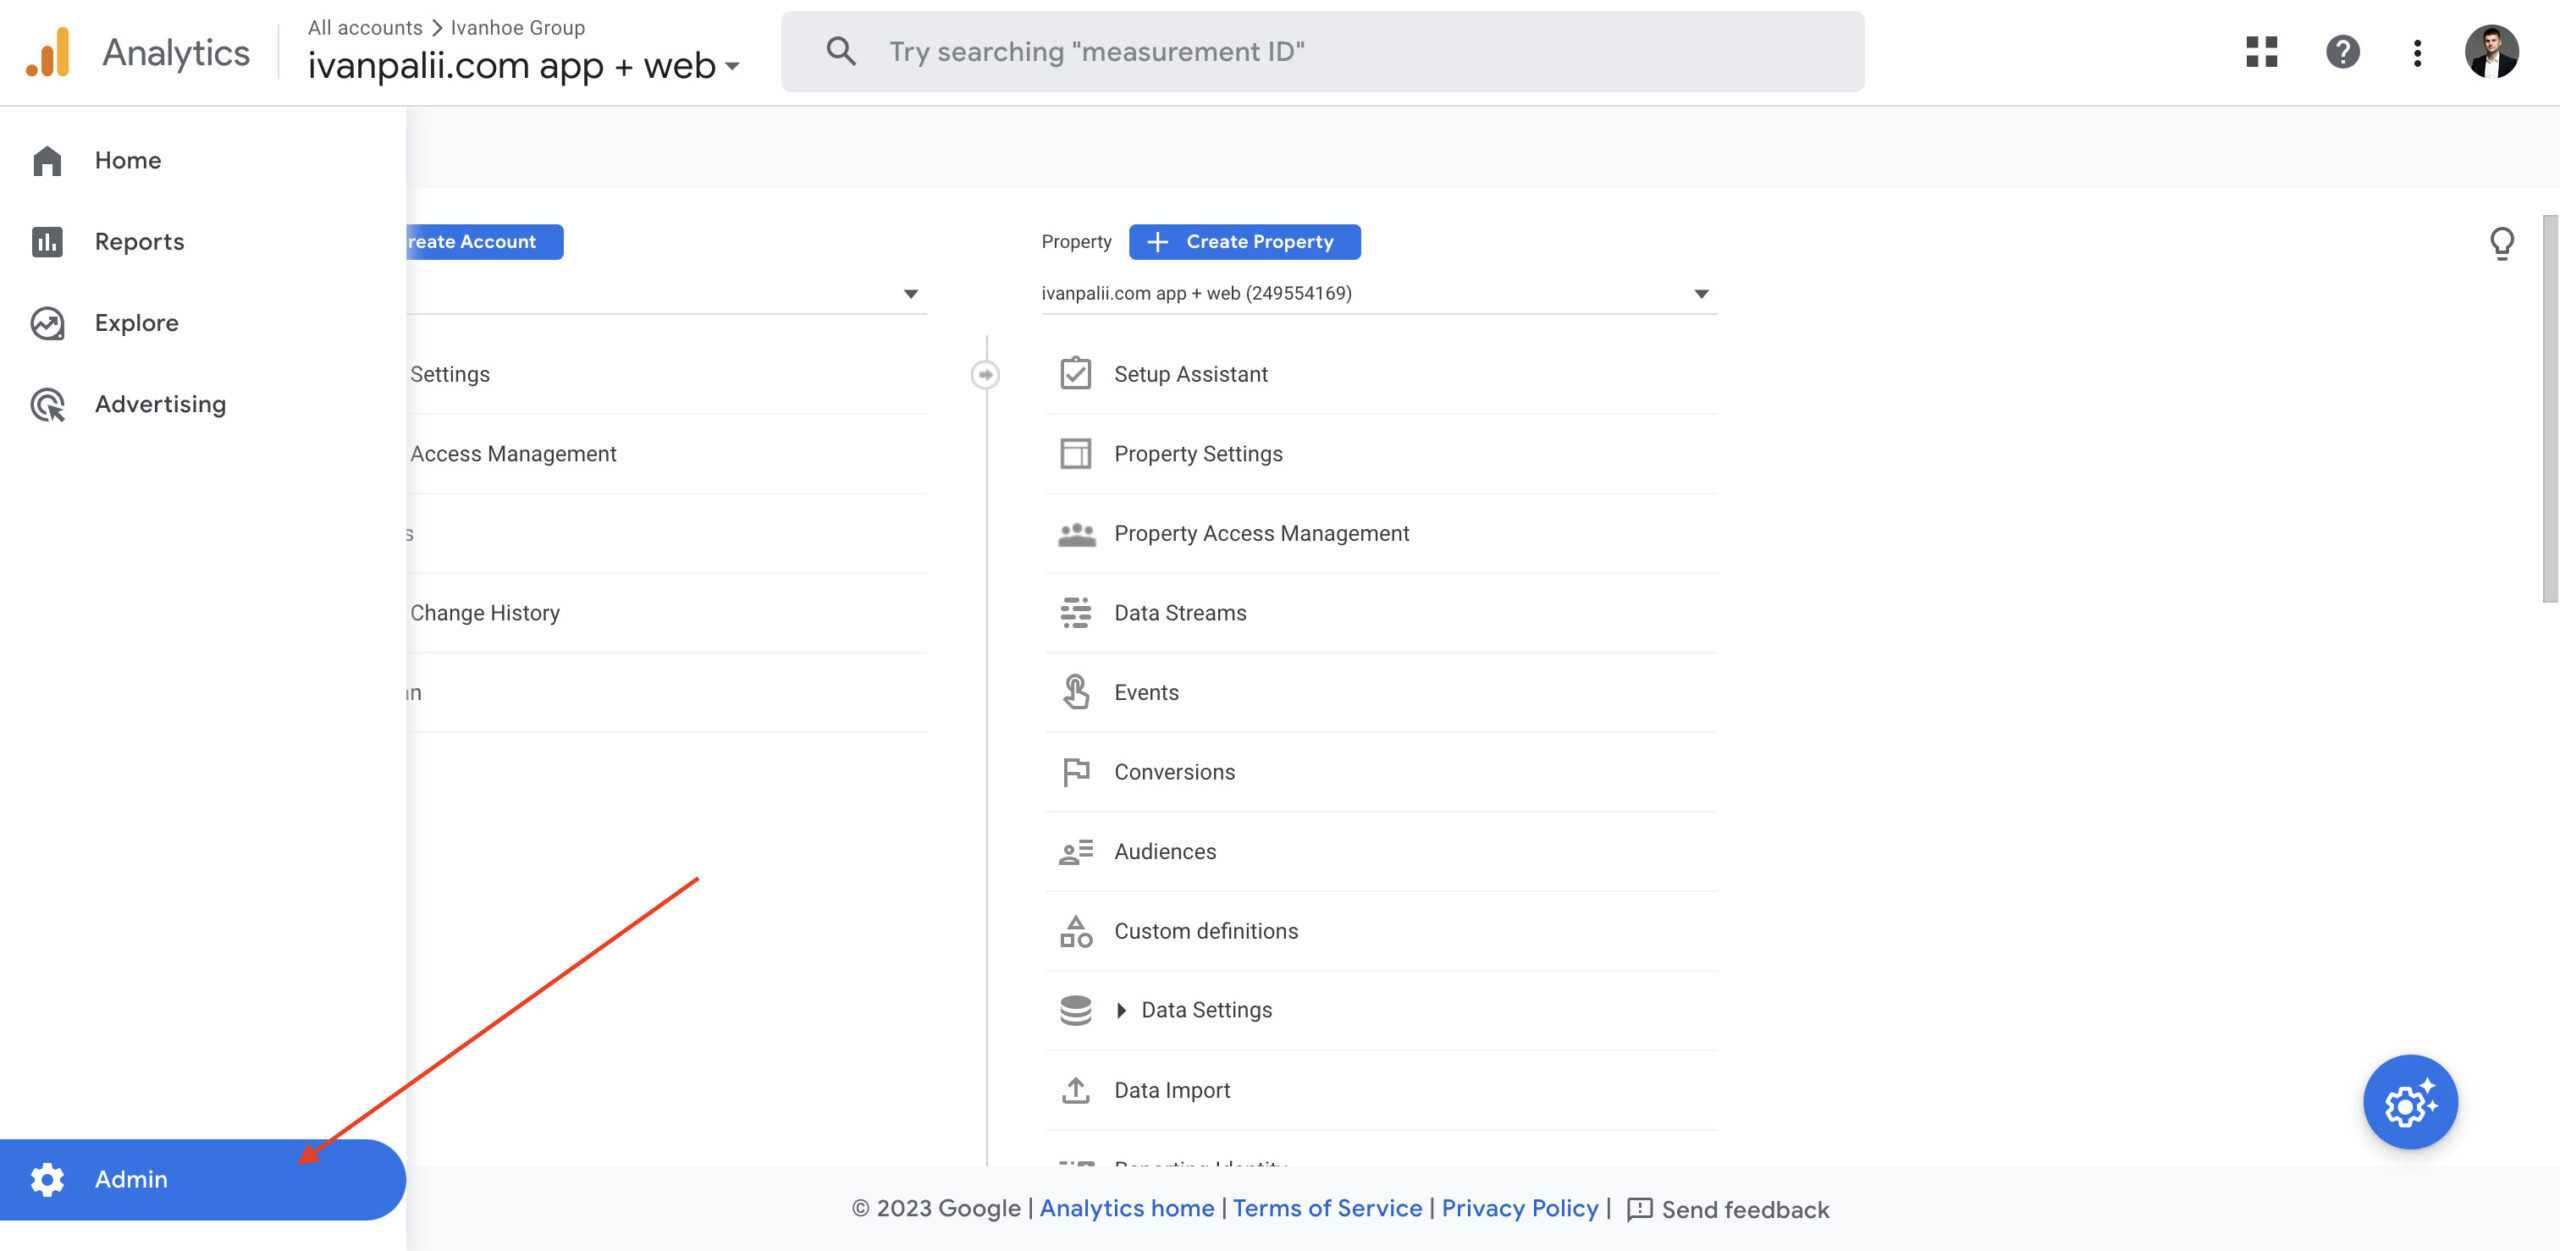Expand the Data Settings triangle

tap(1121, 1011)
